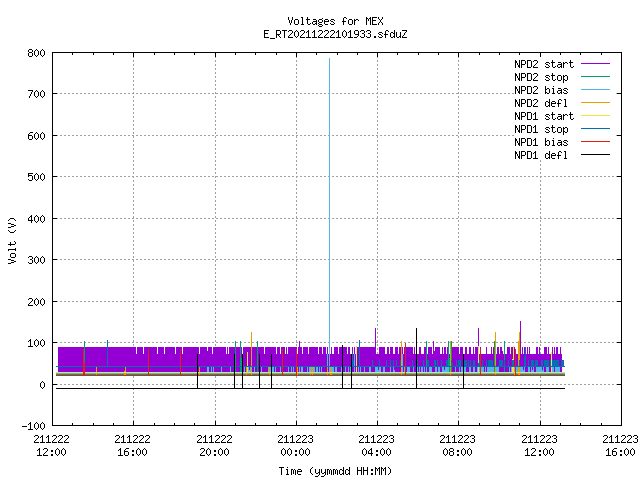Click the NPD1 defl black legend line
This screenshot has width=640, height=480.
click(x=595, y=155)
